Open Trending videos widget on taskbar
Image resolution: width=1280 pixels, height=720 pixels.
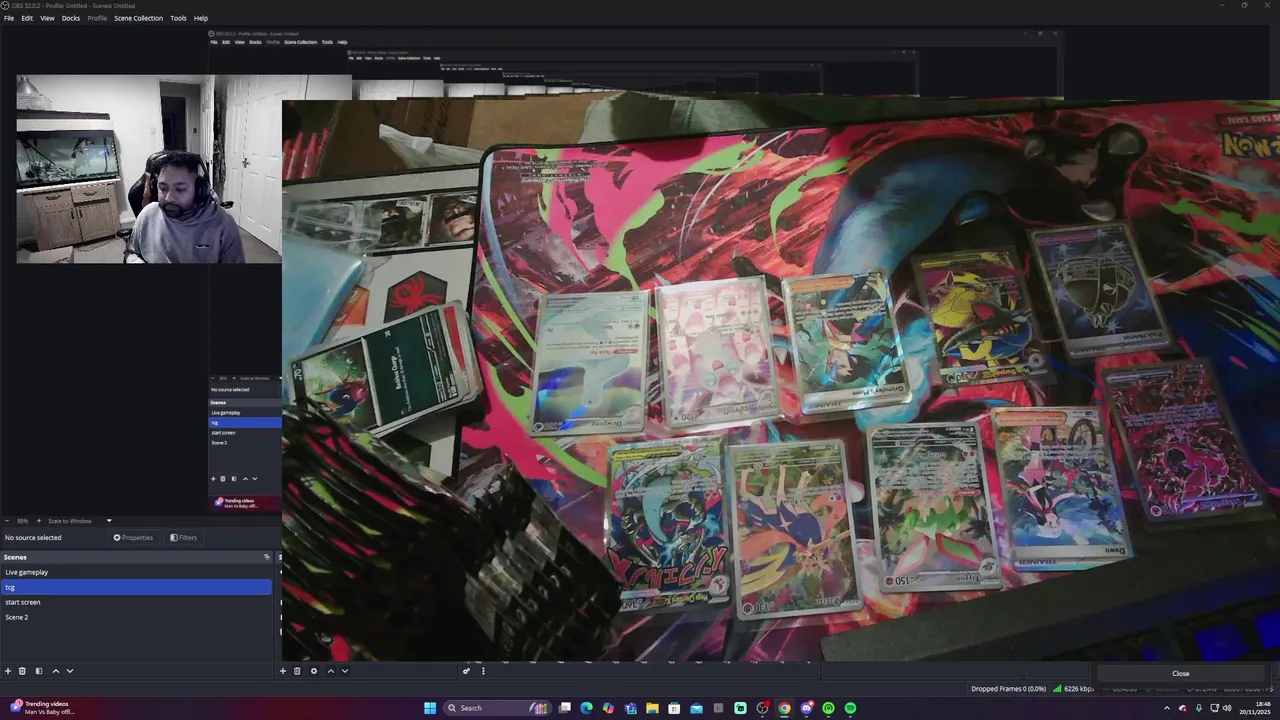click(42, 708)
